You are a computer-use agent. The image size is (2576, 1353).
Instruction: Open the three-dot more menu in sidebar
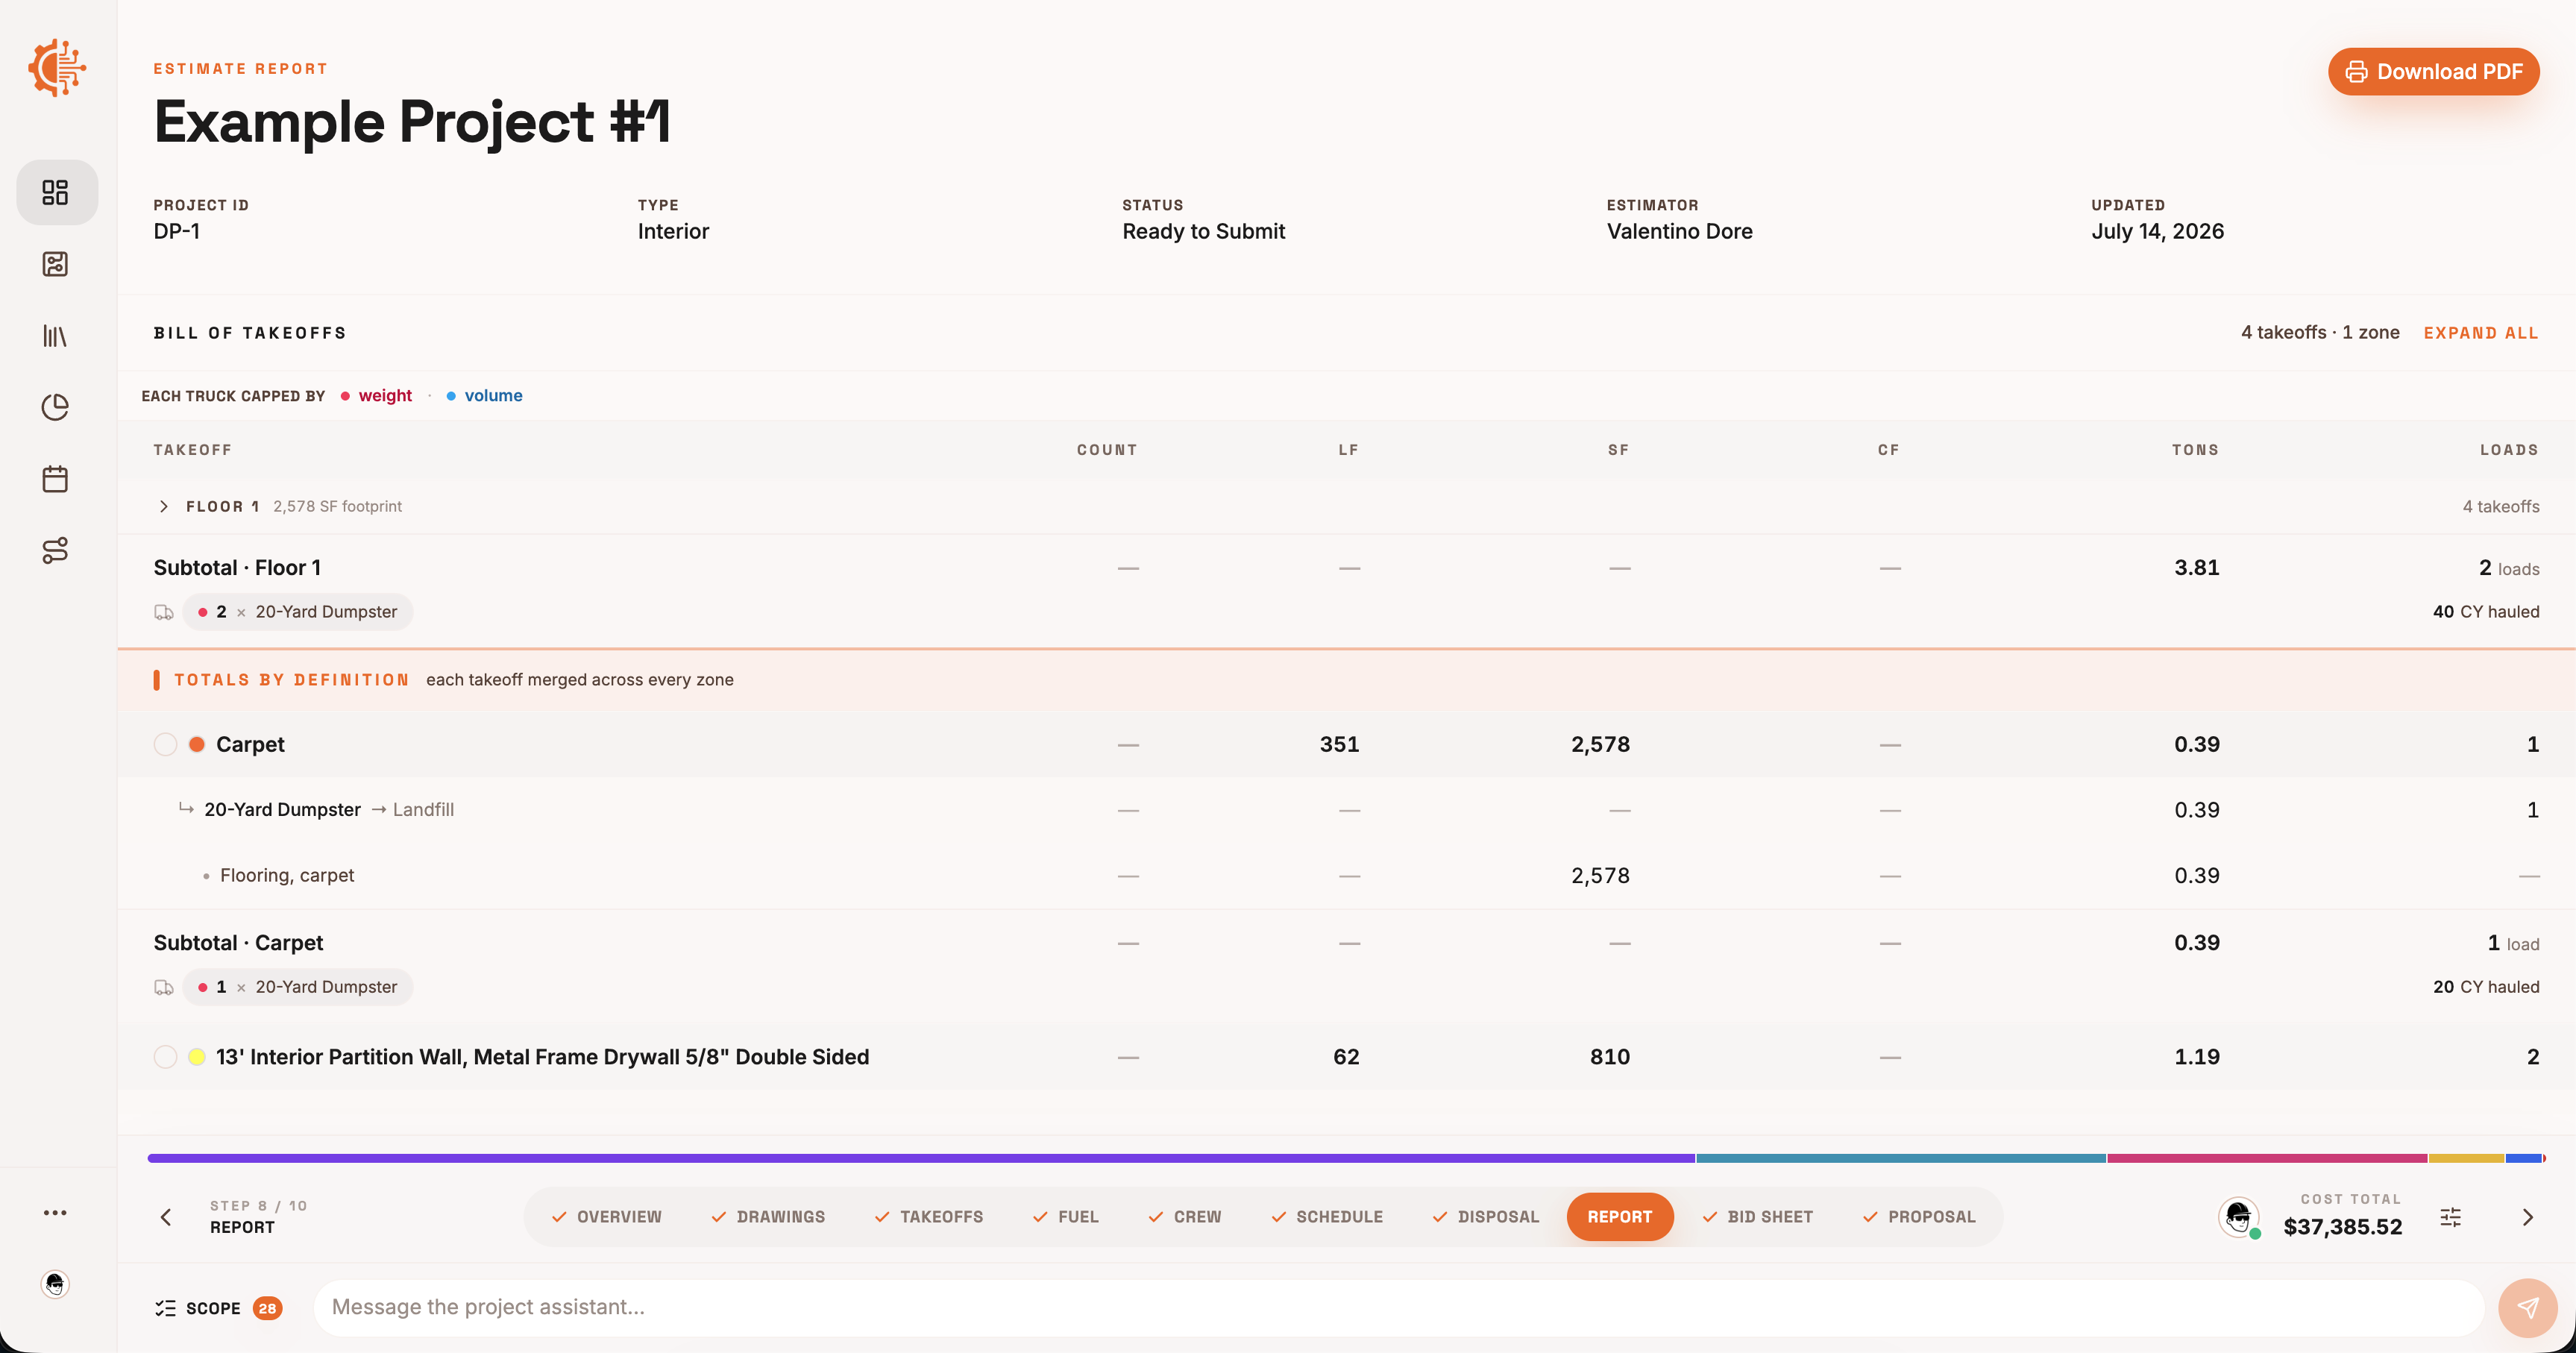[x=56, y=1213]
